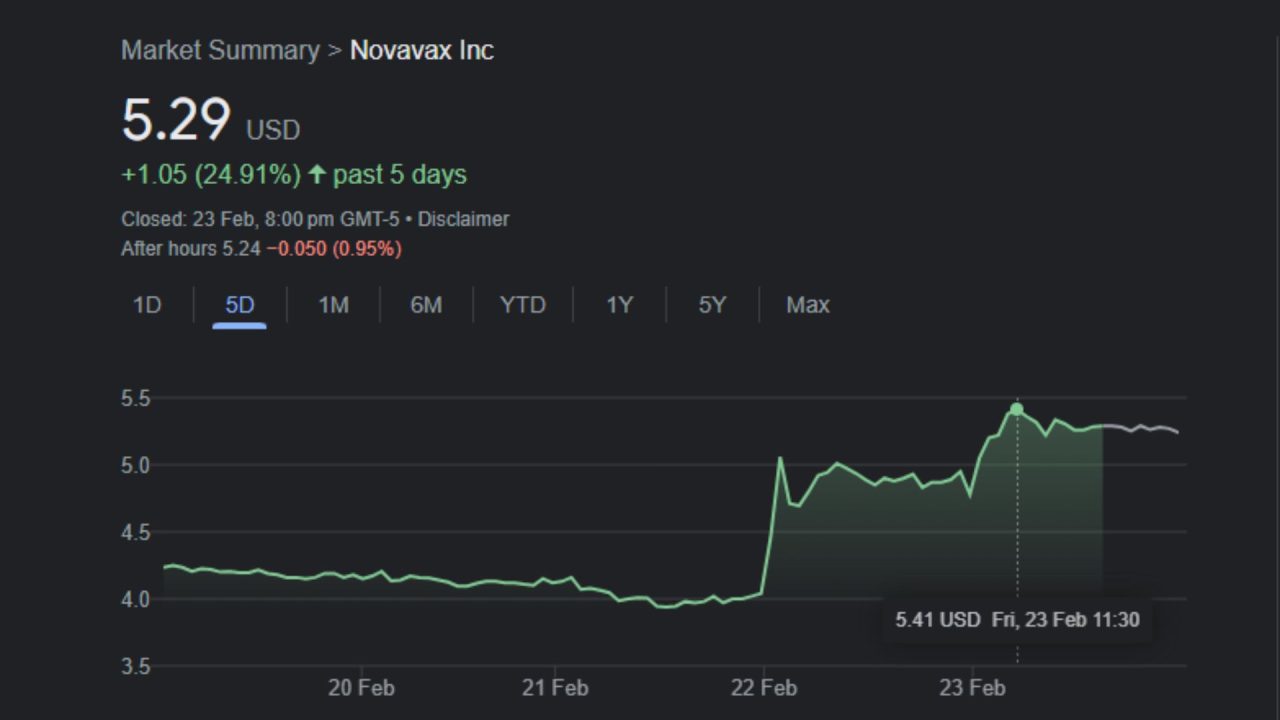Click the After hours 5.24 line
The image size is (1280, 720).
click(x=261, y=248)
